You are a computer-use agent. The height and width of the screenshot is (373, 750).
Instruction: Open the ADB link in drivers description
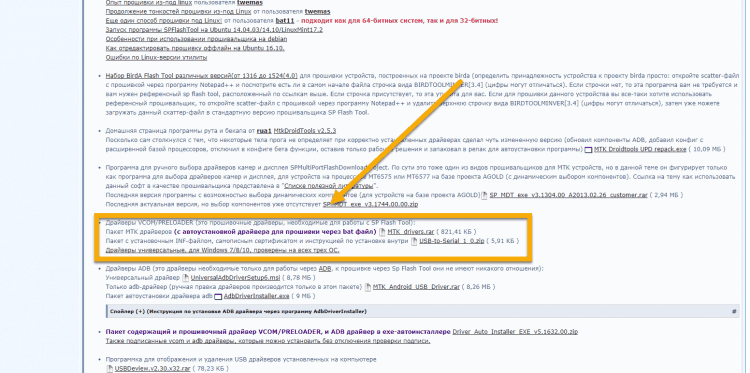(325, 269)
